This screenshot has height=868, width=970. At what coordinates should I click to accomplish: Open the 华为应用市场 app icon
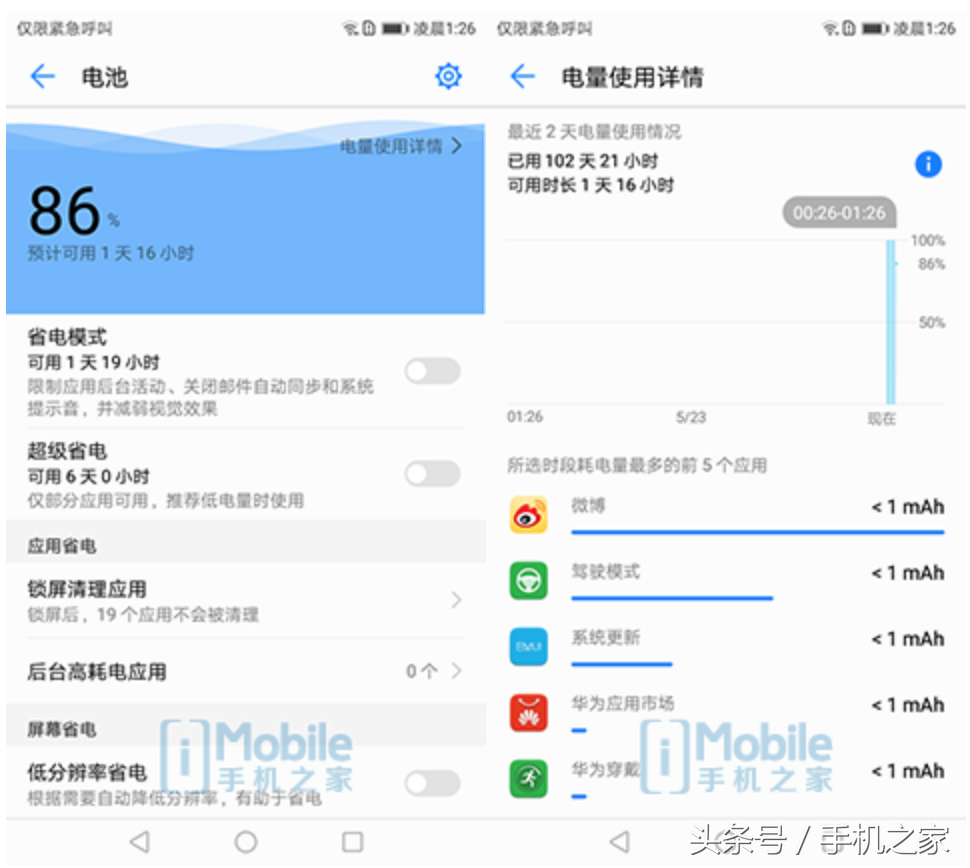coord(528,713)
